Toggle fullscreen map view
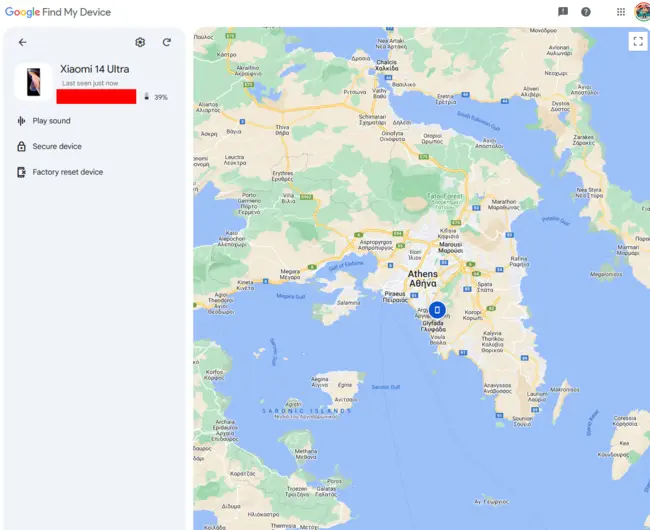 638,41
